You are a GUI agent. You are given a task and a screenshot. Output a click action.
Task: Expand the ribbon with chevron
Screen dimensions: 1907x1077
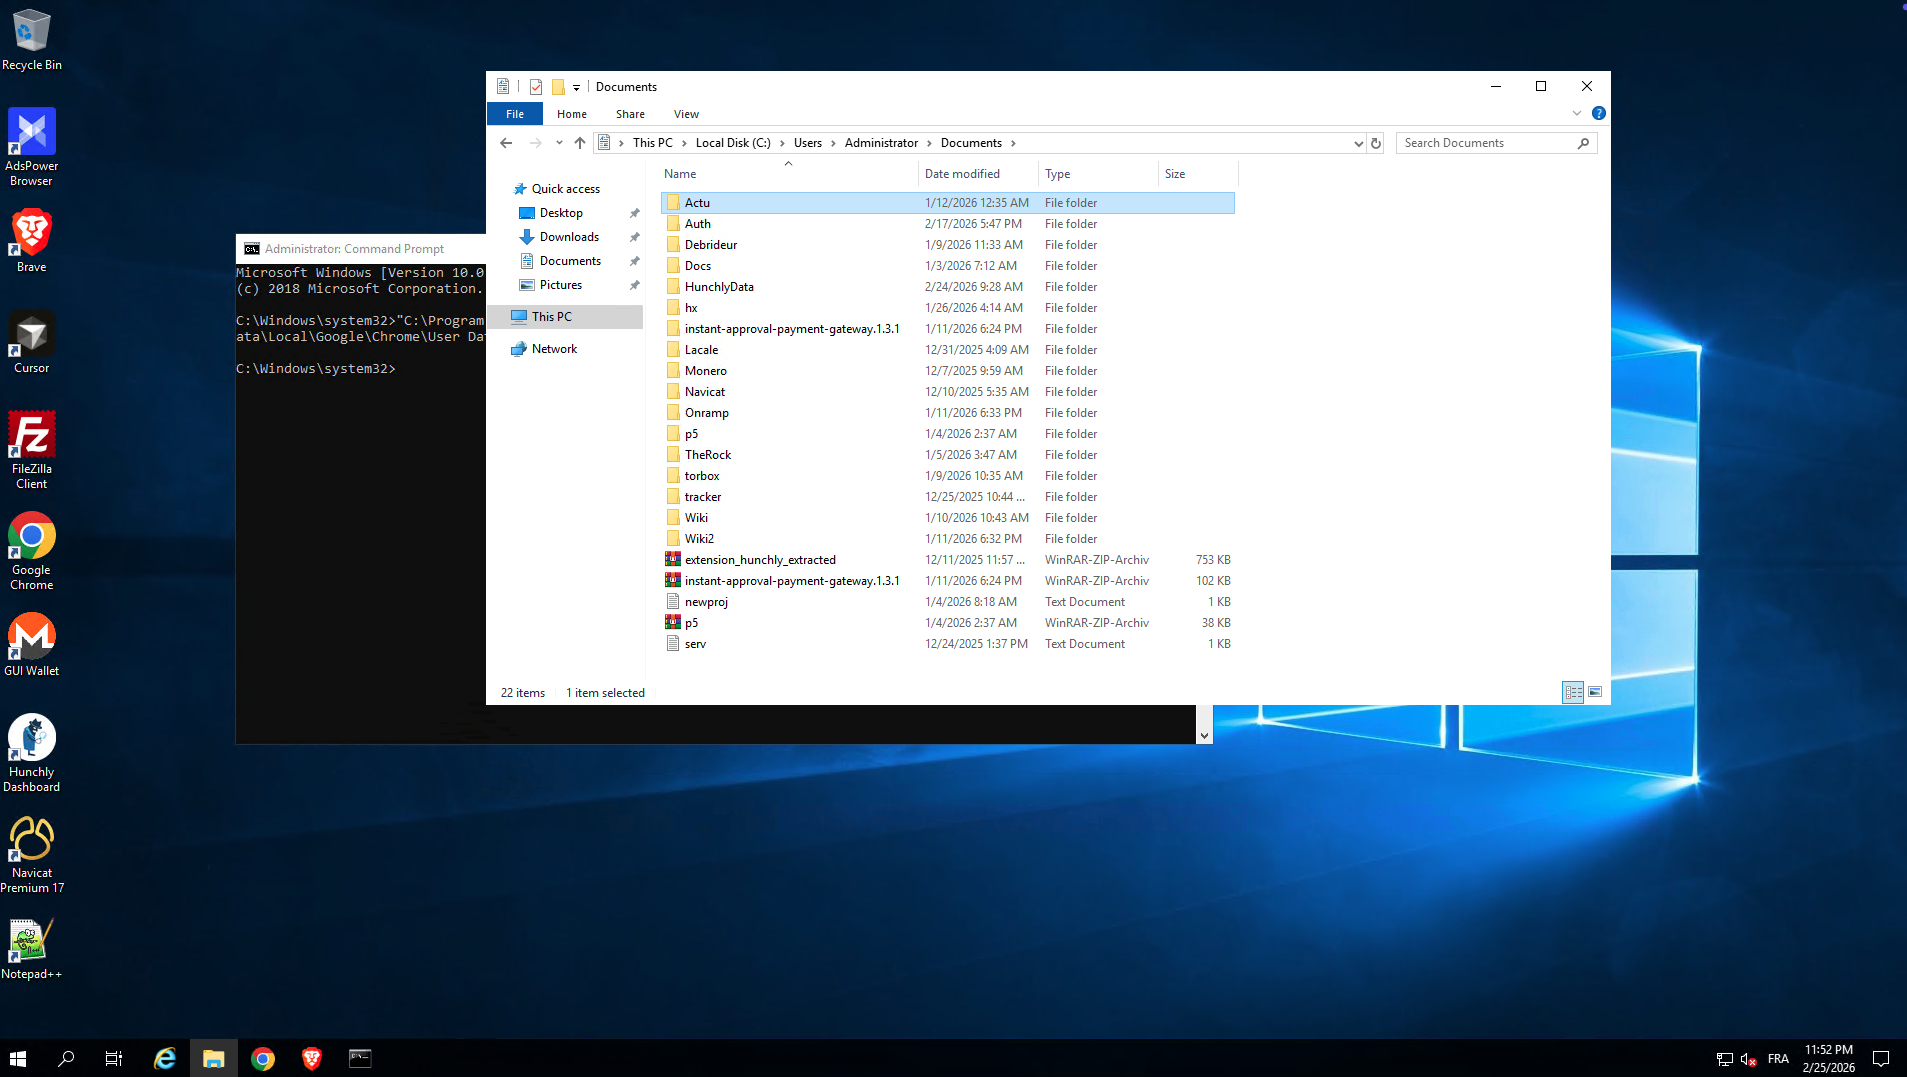coord(1577,114)
